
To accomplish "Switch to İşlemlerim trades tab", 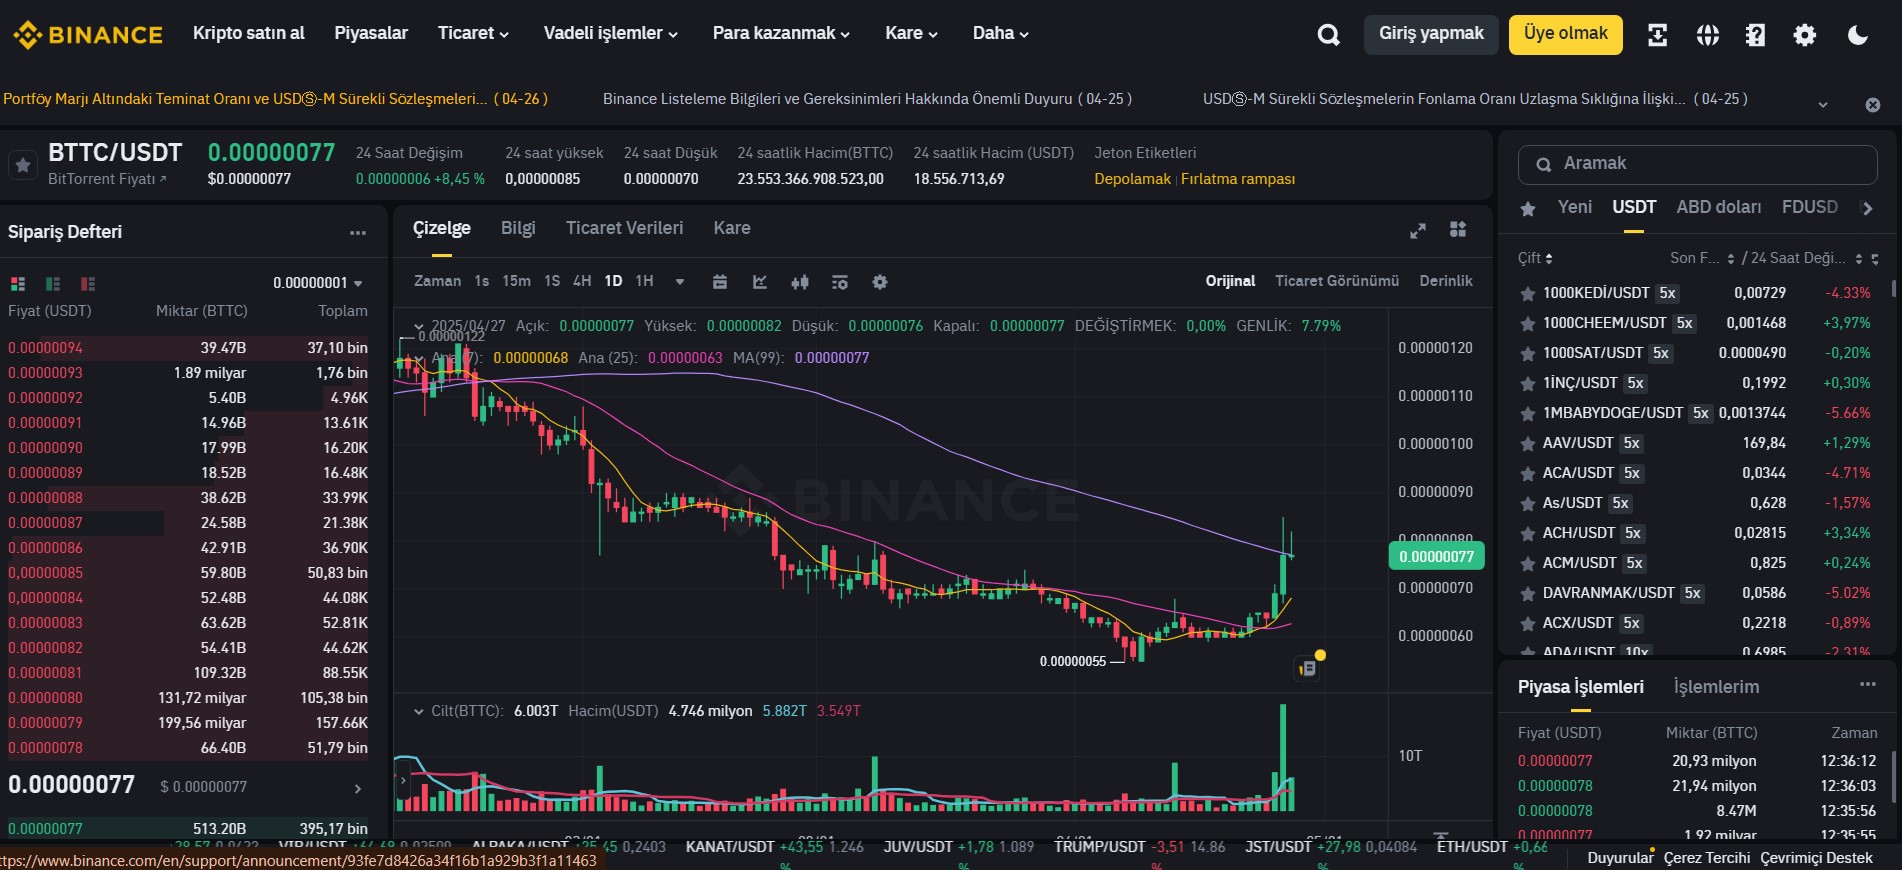I will [x=1716, y=687].
